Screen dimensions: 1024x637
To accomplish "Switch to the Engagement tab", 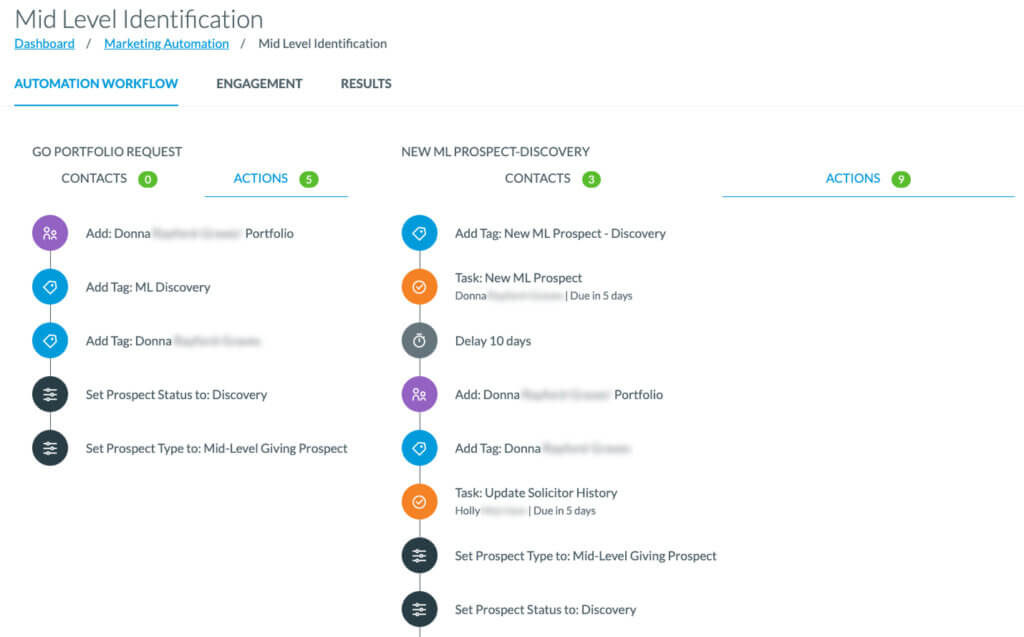I will (259, 84).
